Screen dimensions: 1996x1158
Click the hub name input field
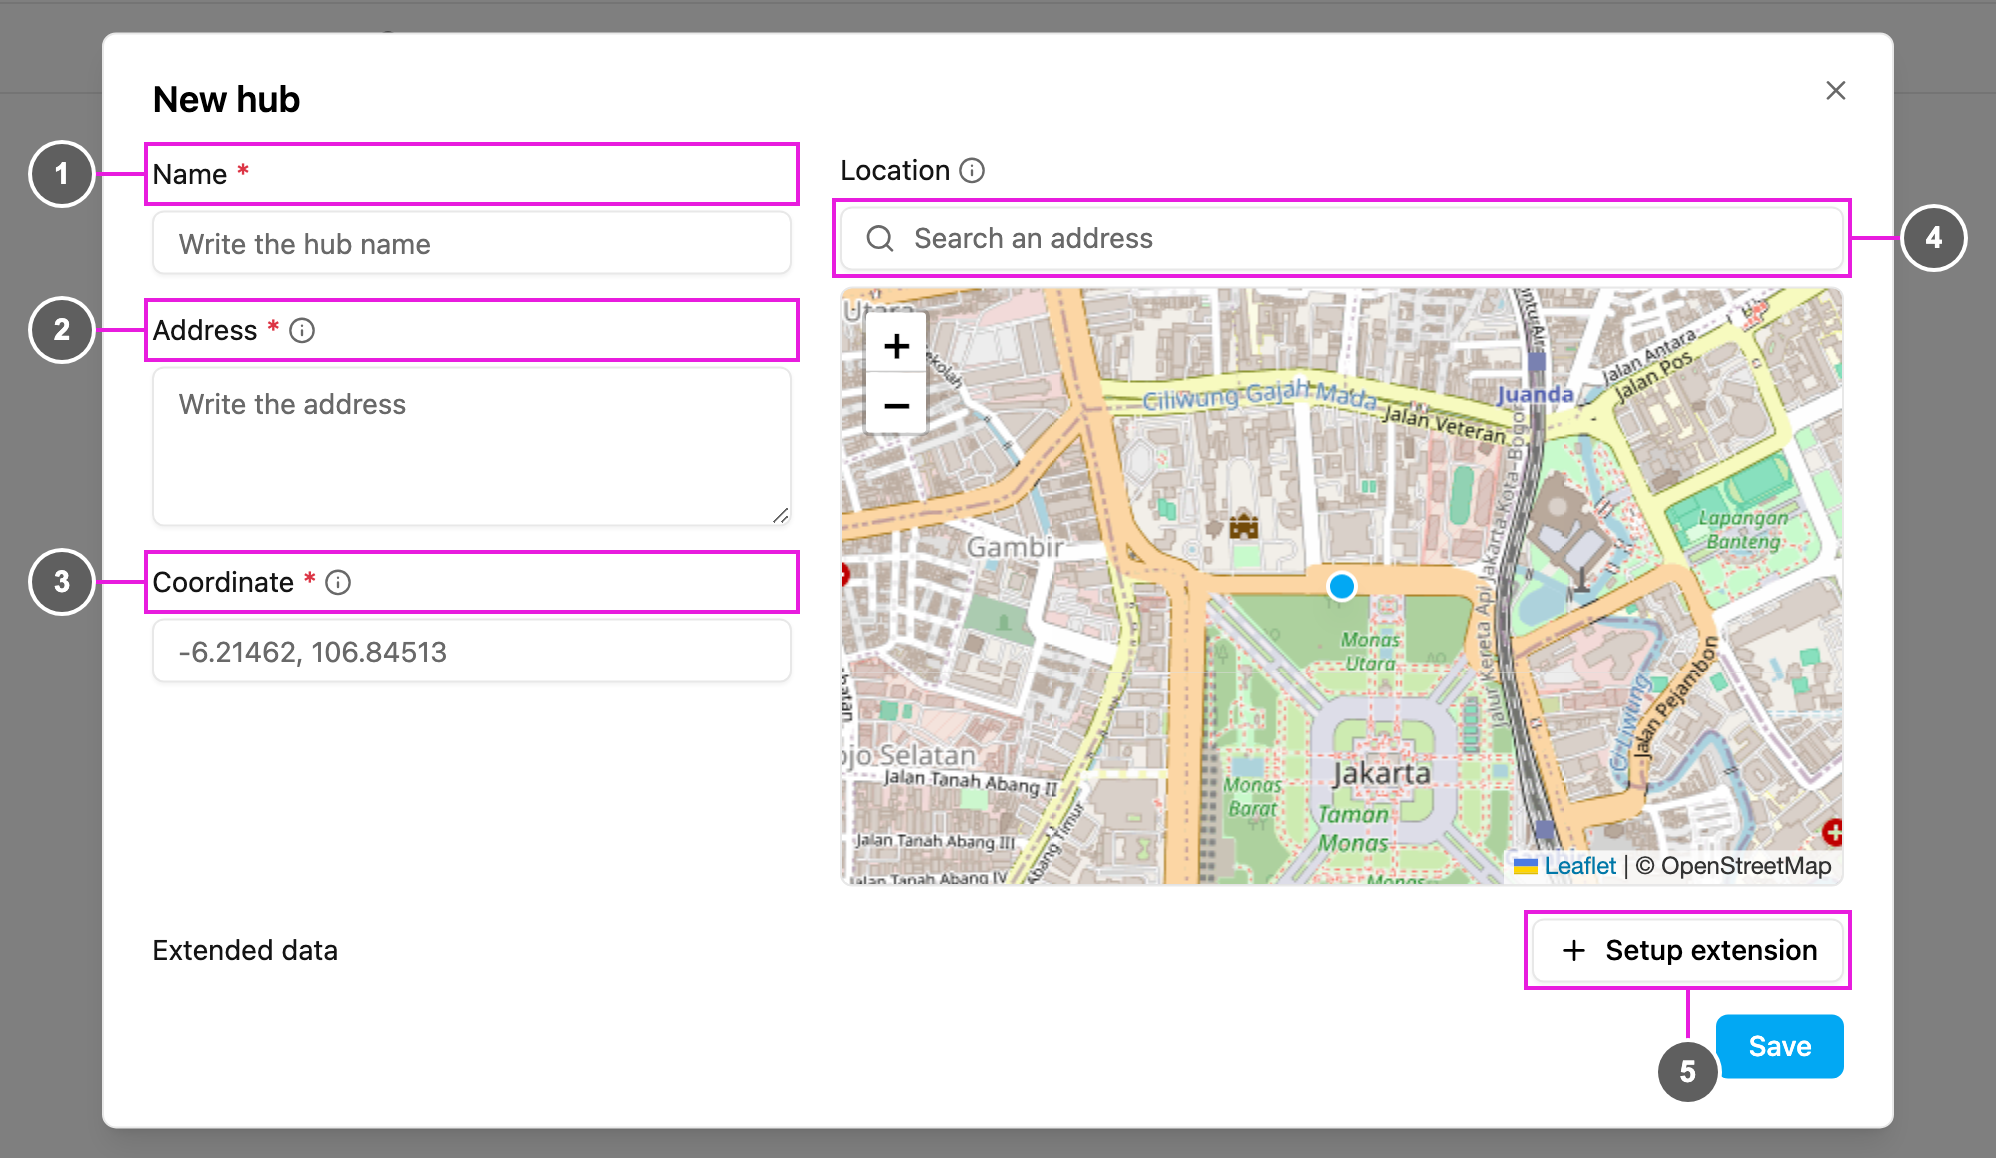471,243
